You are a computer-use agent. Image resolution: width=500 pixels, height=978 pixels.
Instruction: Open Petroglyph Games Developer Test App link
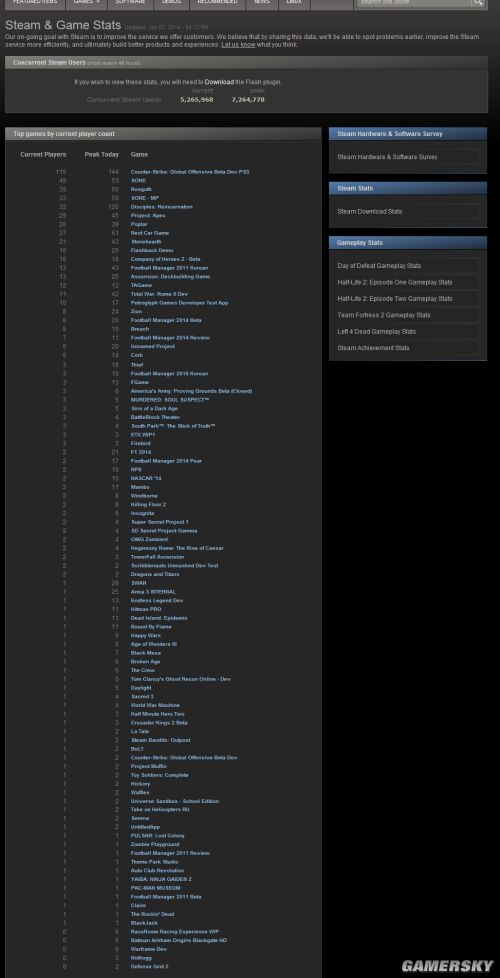(180, 303)
